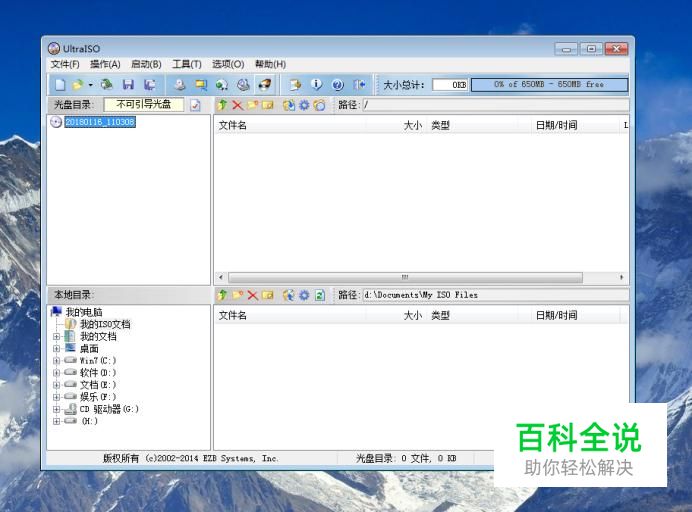
Task: Open the dropdown arrow beside Open icon
Action: click(x=90, y=84)
